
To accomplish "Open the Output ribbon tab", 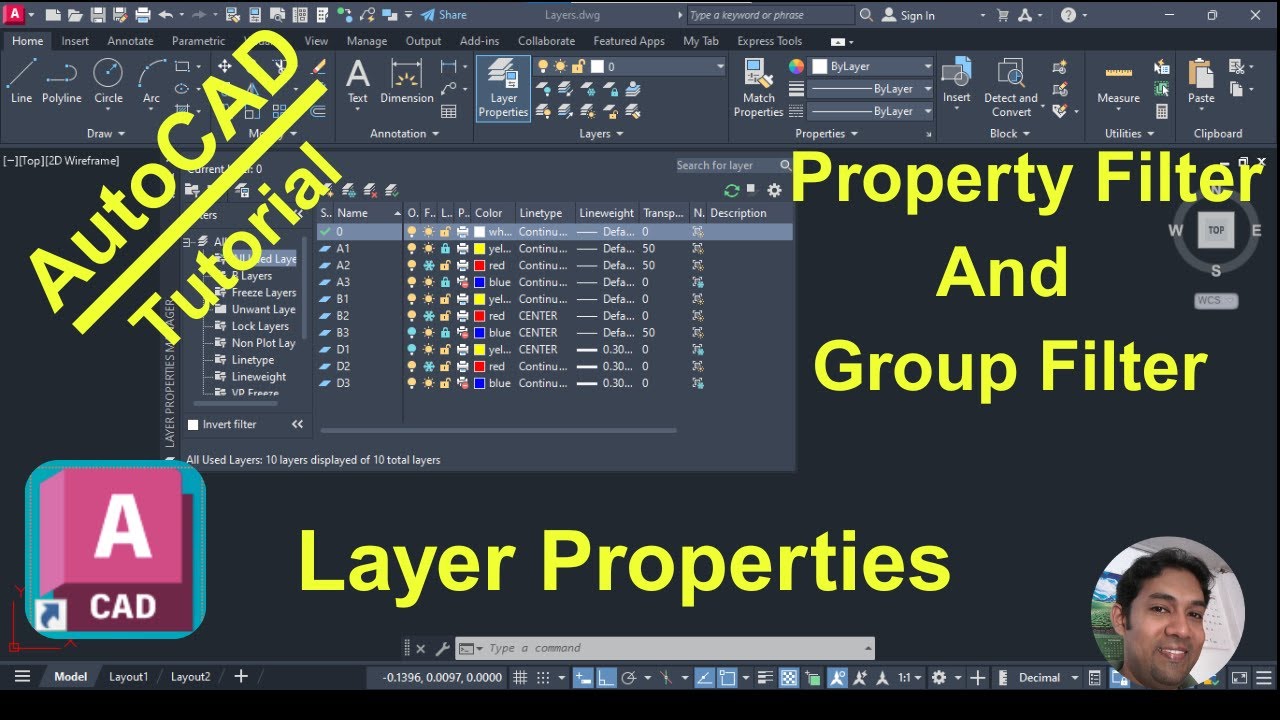I will click(x=423, y=41).
